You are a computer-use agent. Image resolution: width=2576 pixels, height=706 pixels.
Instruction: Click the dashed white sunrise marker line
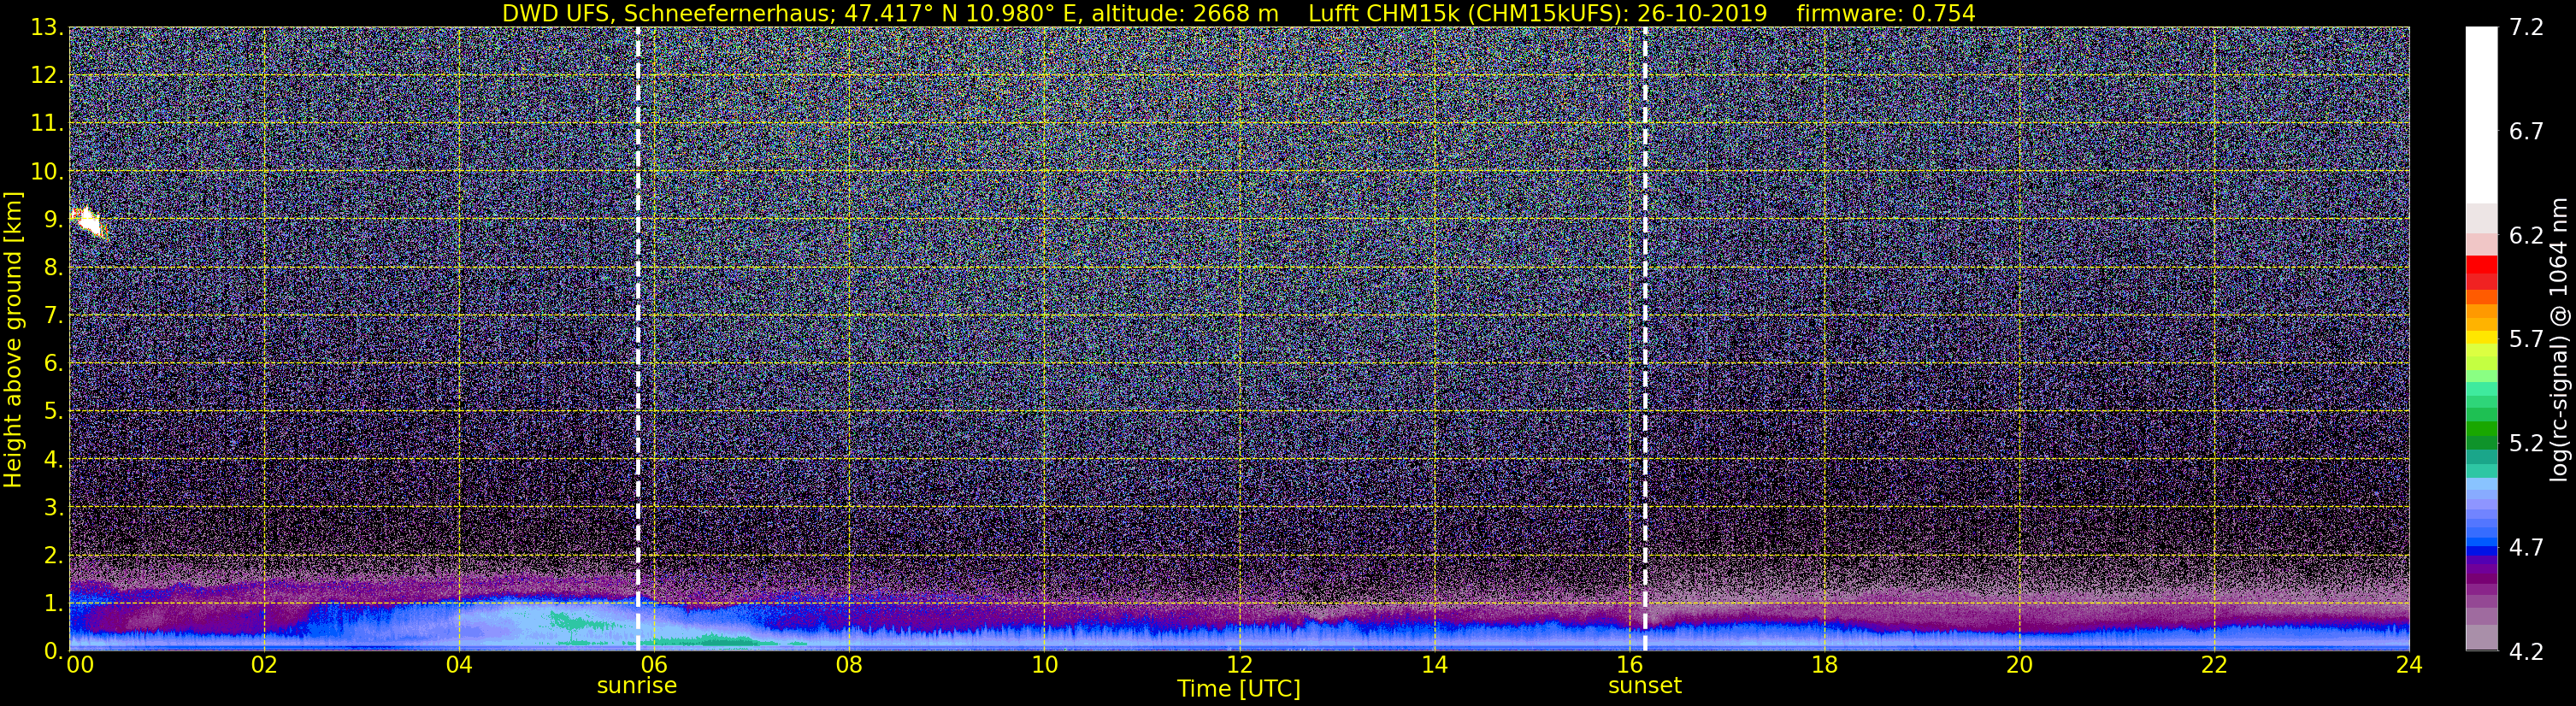[638, 339]
